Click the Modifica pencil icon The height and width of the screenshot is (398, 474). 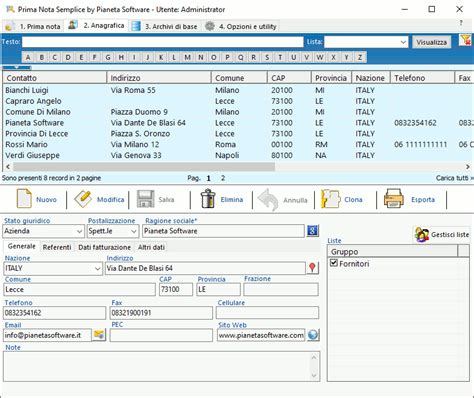[83, 199]
